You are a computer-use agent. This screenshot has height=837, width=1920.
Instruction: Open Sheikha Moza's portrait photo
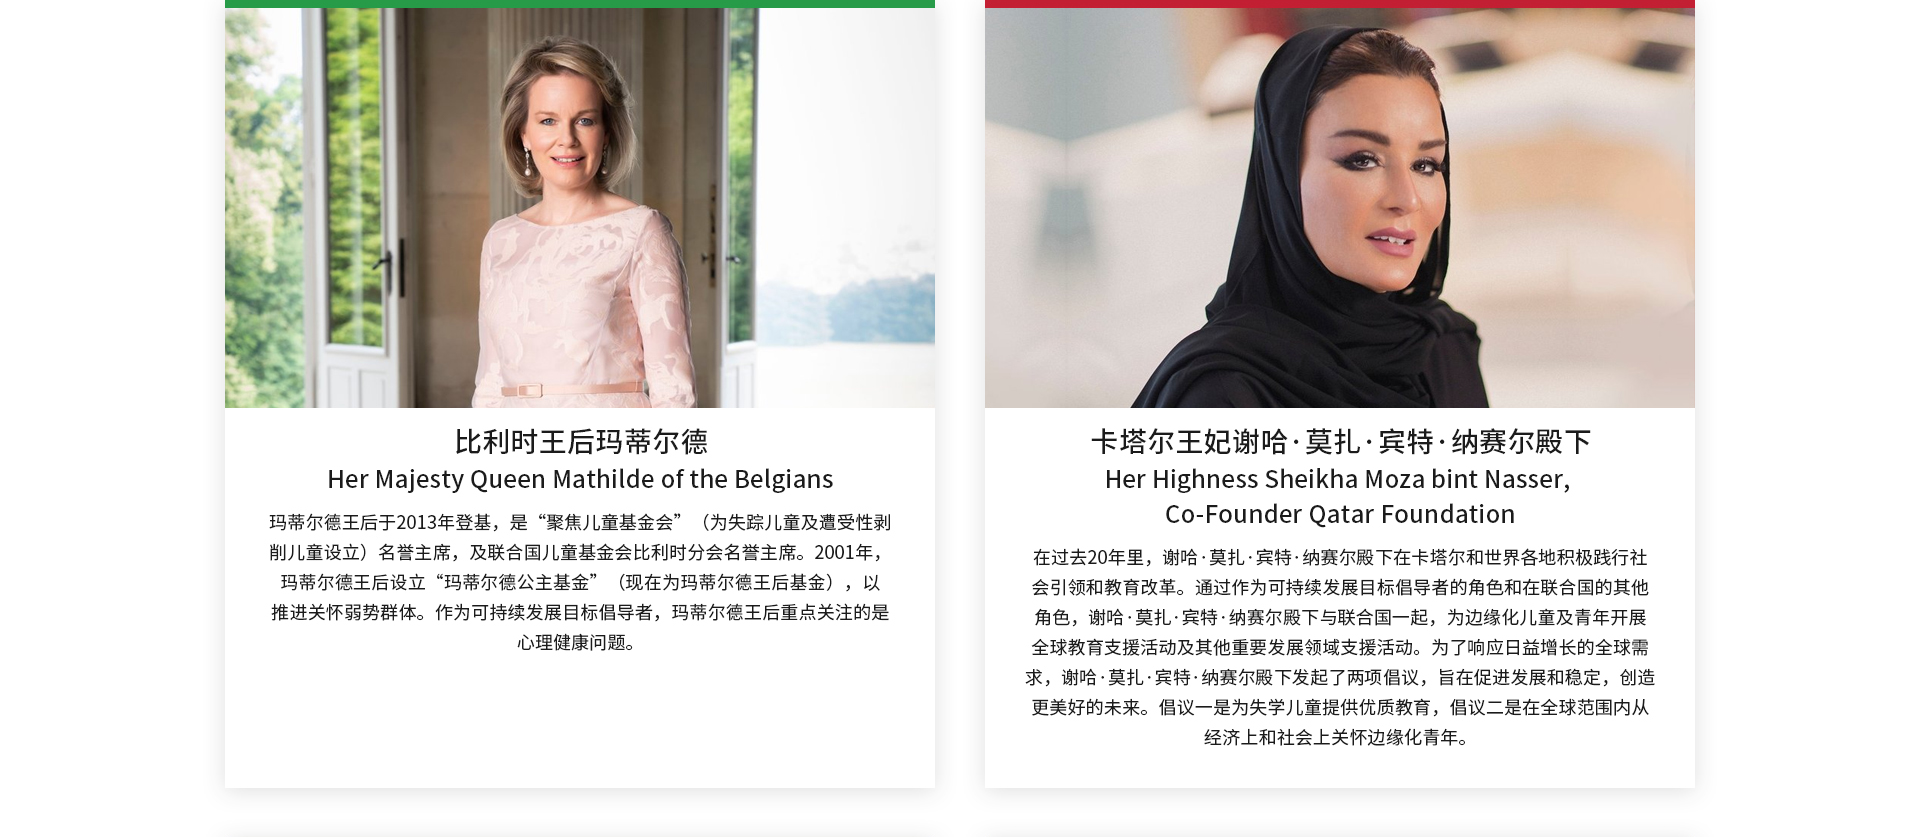pos(1340,208)
